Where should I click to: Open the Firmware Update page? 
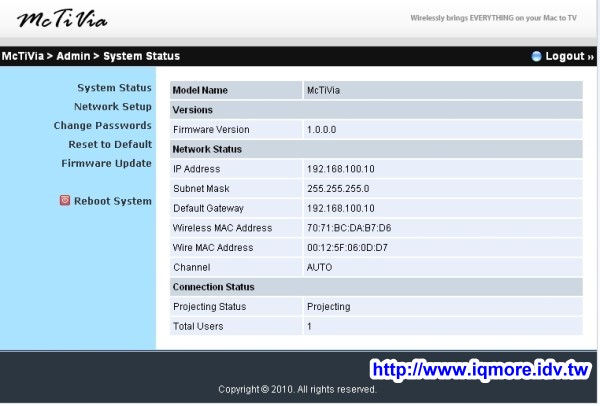[x=106, y=163]
